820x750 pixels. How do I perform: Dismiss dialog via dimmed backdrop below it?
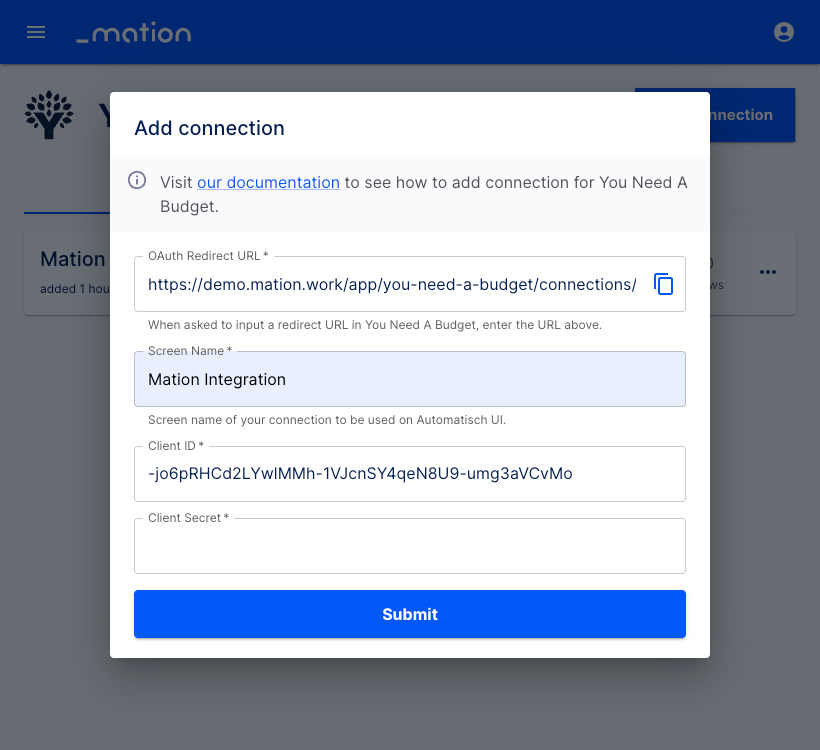[409, 703]
